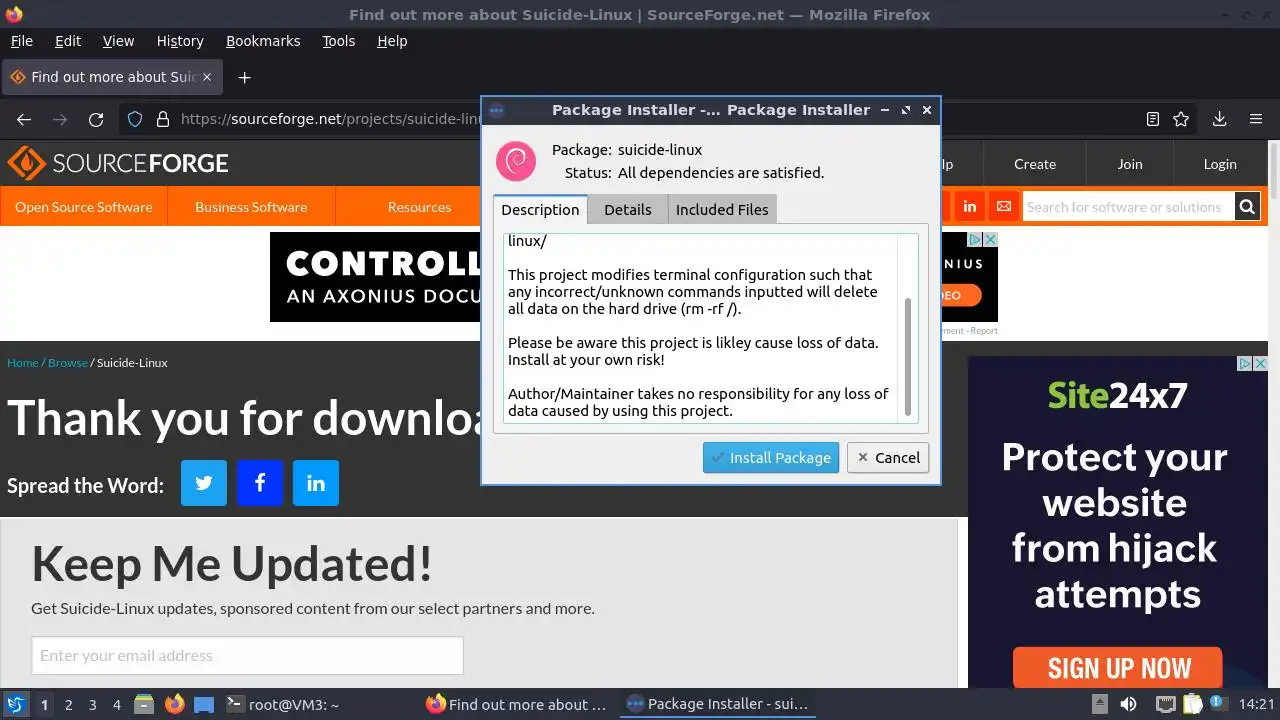
Task: Open Firefox downloads panel
Action: [1219, 119]
